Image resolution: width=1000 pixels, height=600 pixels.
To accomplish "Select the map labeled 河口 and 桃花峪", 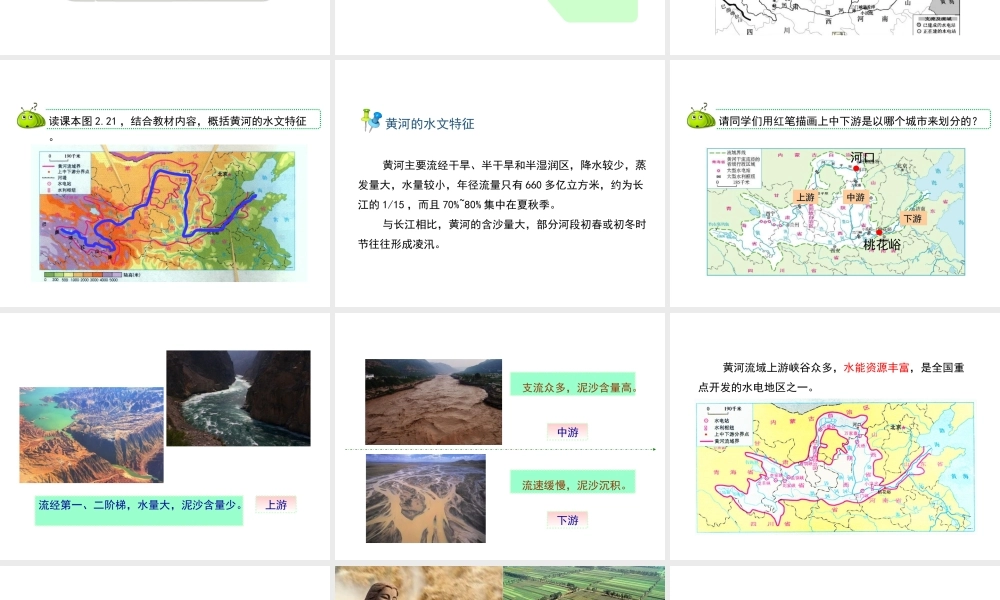I will pyautogui.click(x=835, y=212).
